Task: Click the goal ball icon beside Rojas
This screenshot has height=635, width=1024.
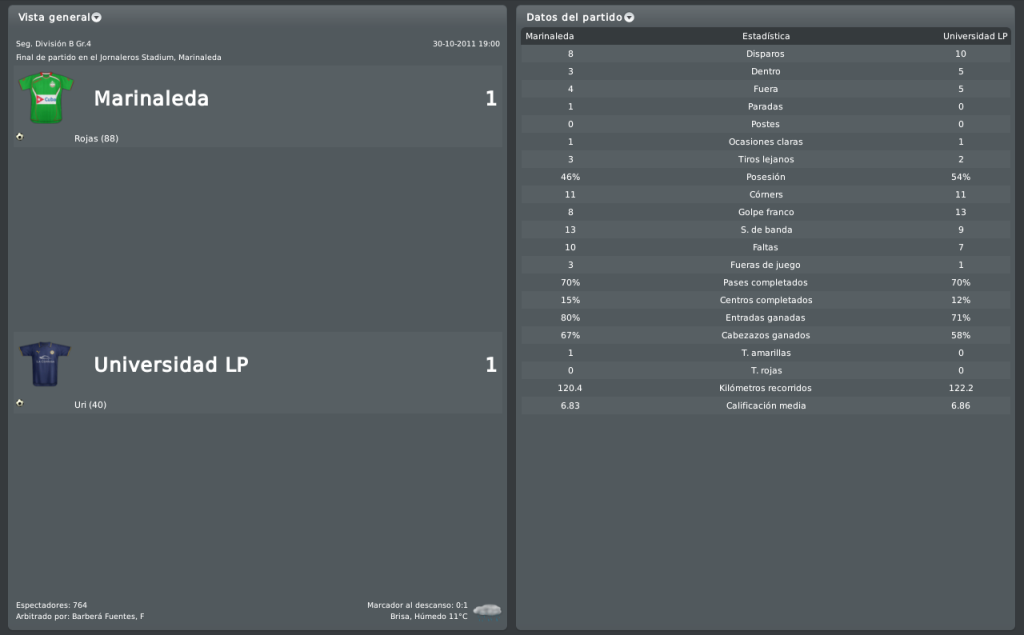Action: pos(20,136)
